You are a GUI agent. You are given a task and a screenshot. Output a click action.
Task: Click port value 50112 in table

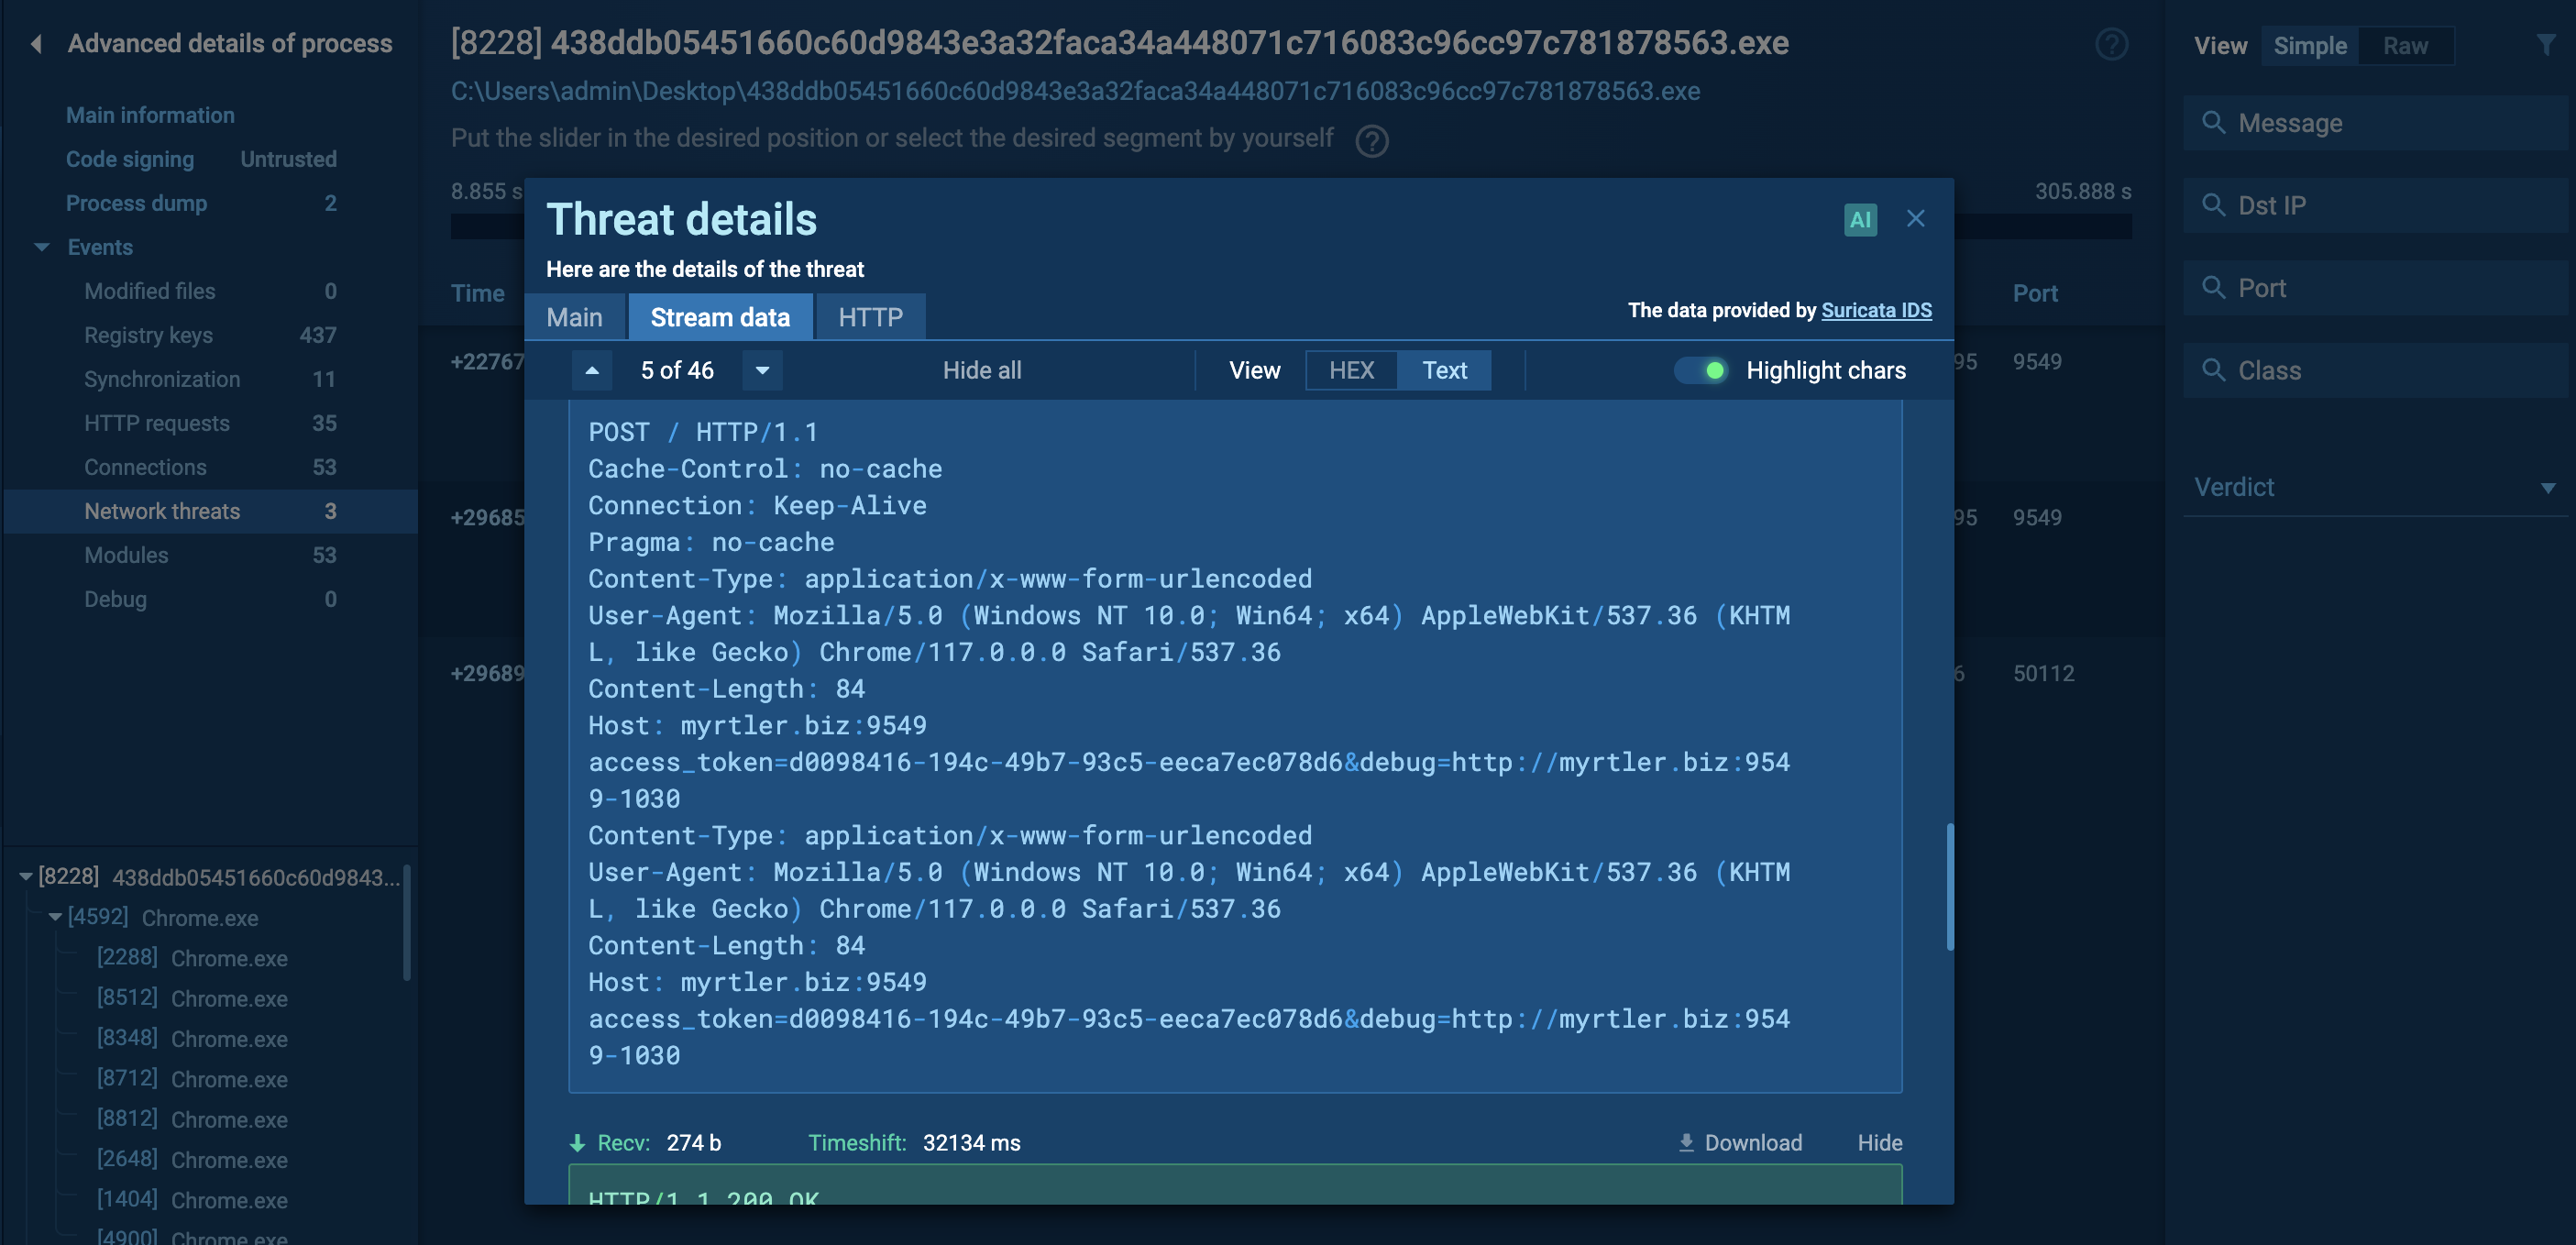(2043, 673)
